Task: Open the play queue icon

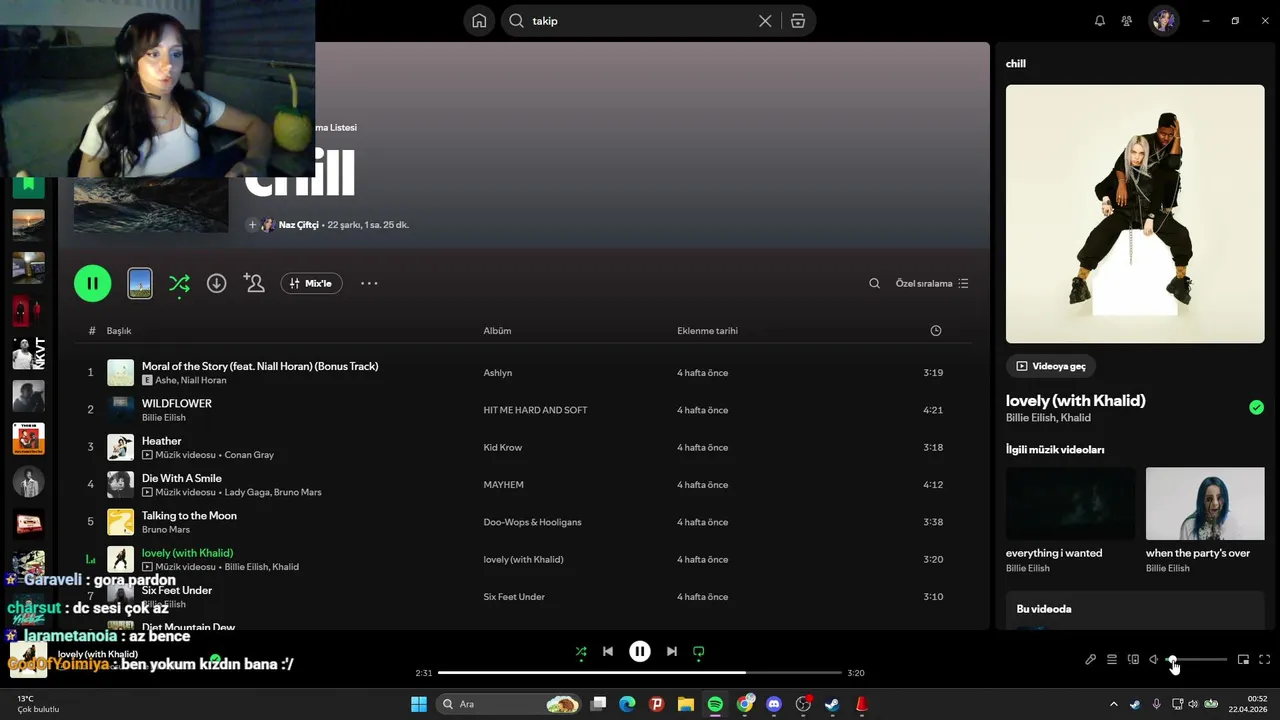Action: (1111, 660)
